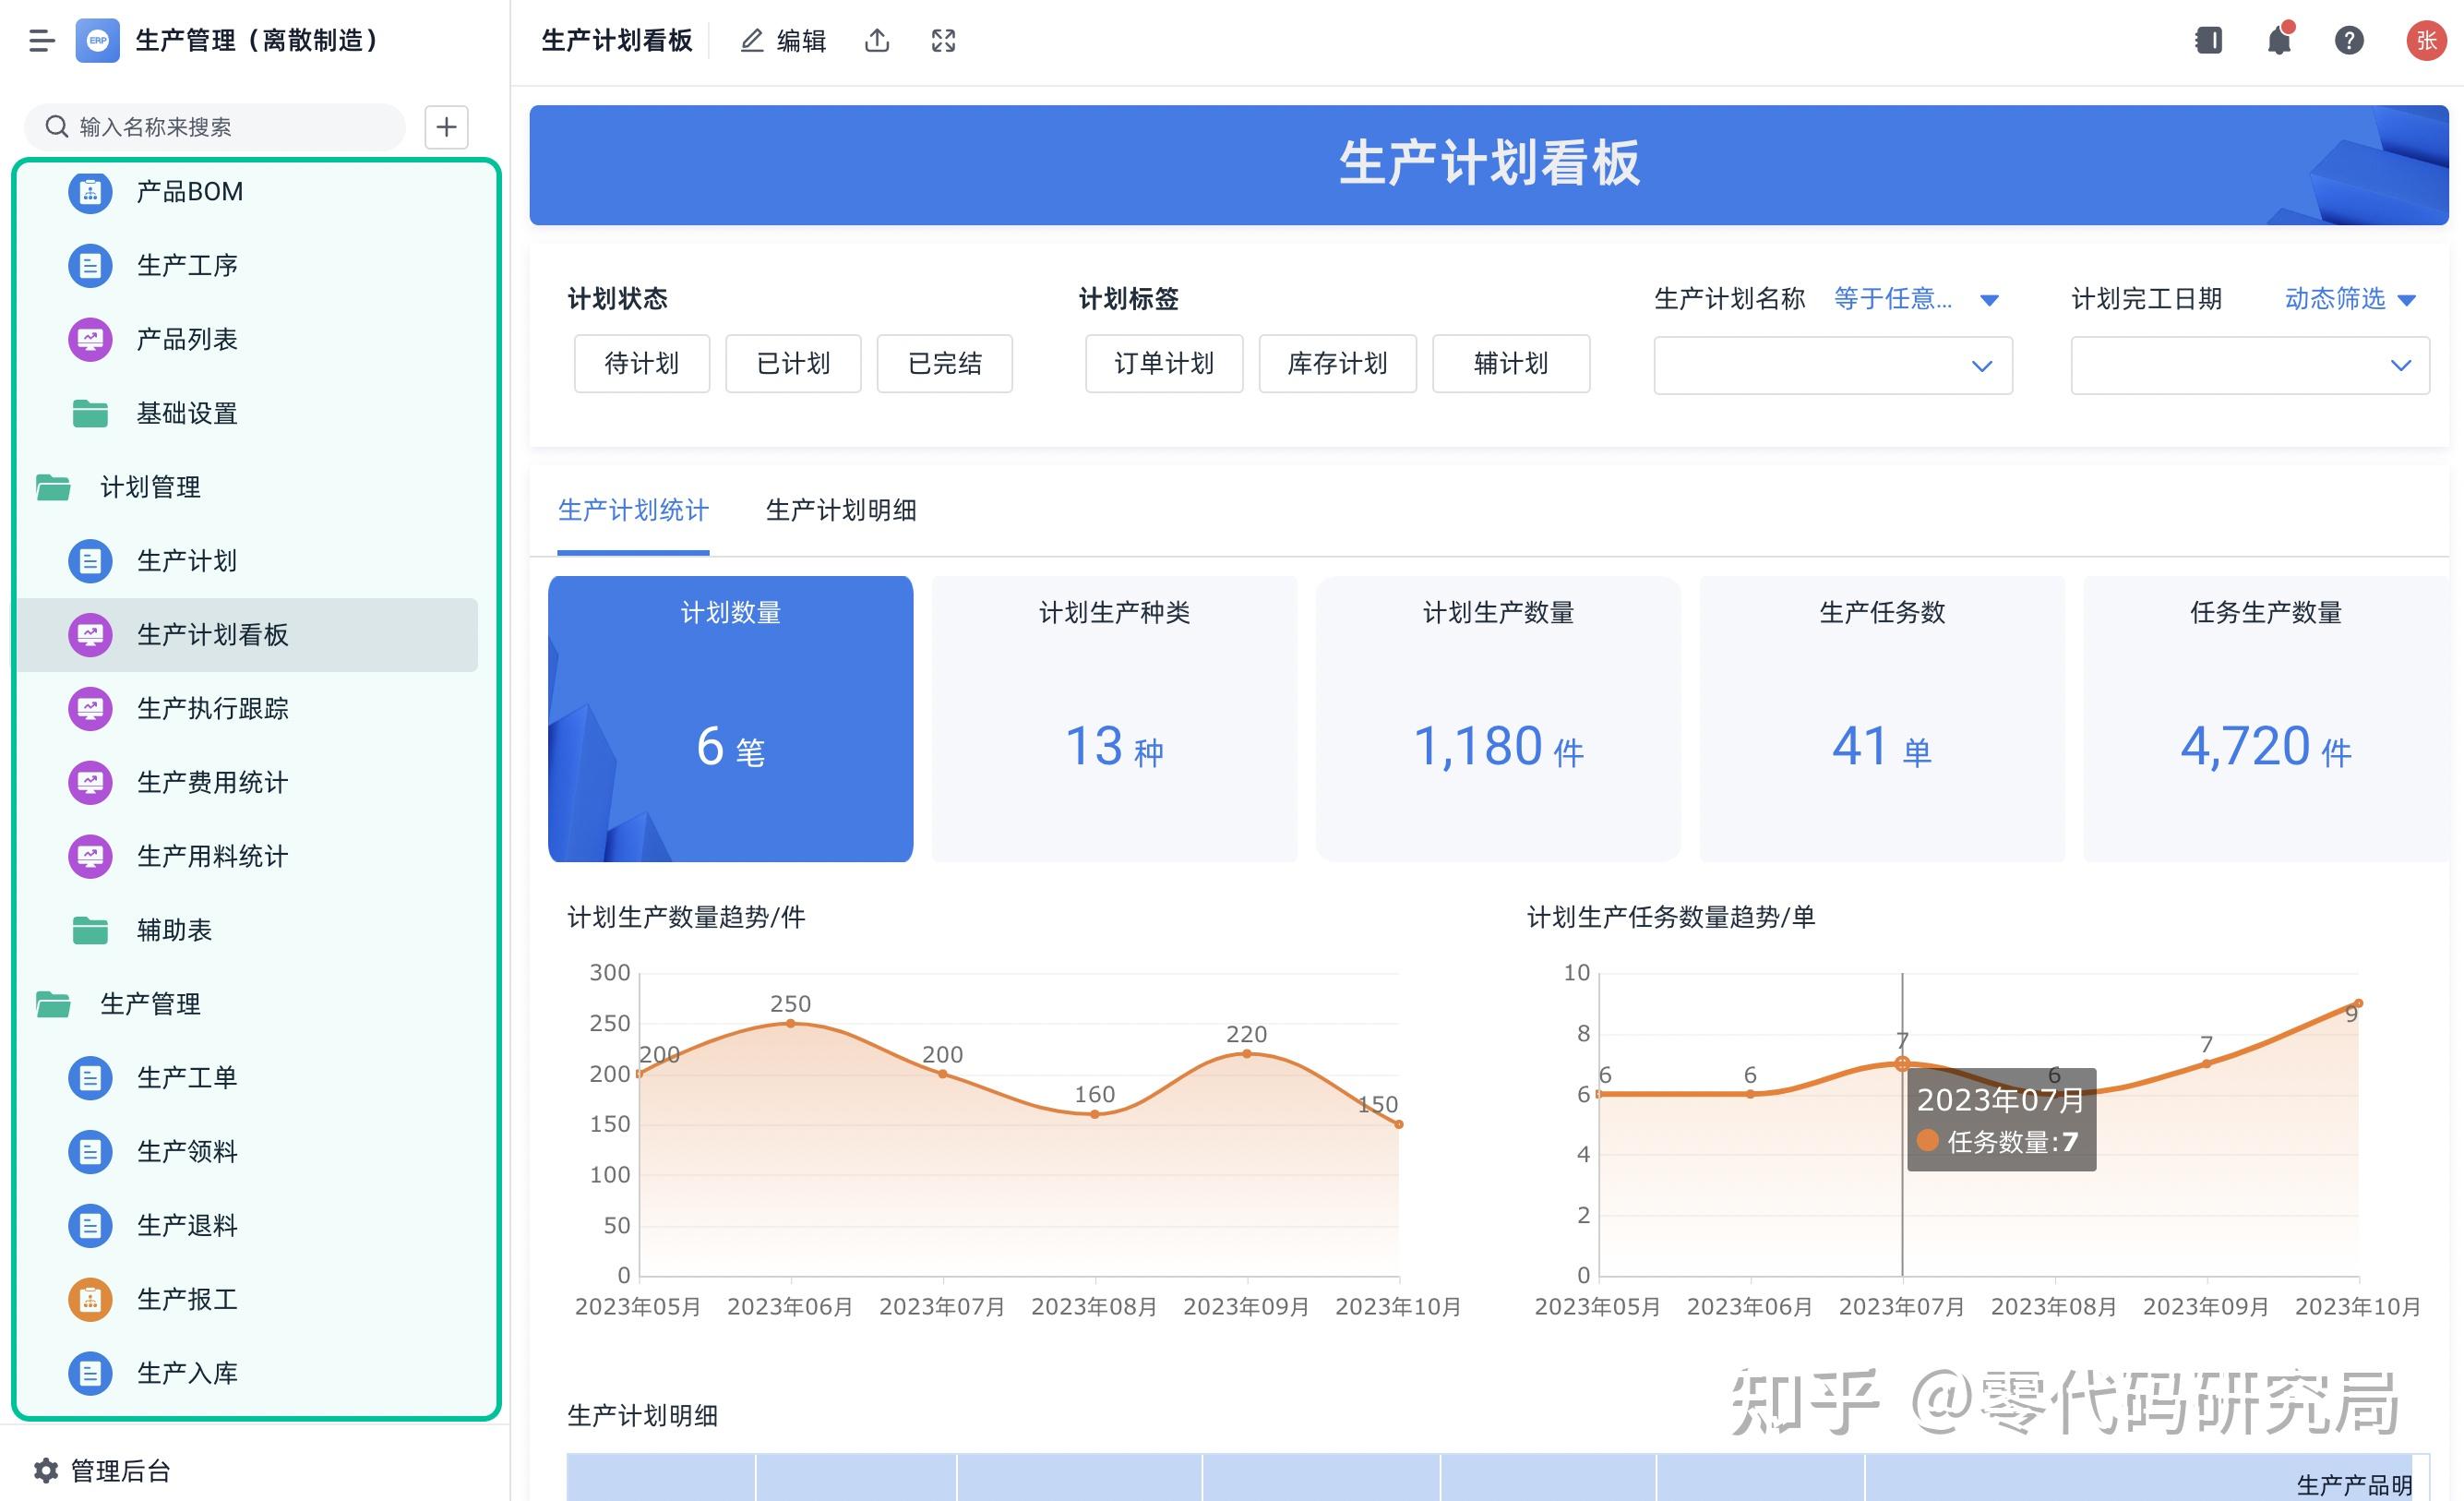
Task: Open the 生产报工 module
Action: (x=187, y=1299)
